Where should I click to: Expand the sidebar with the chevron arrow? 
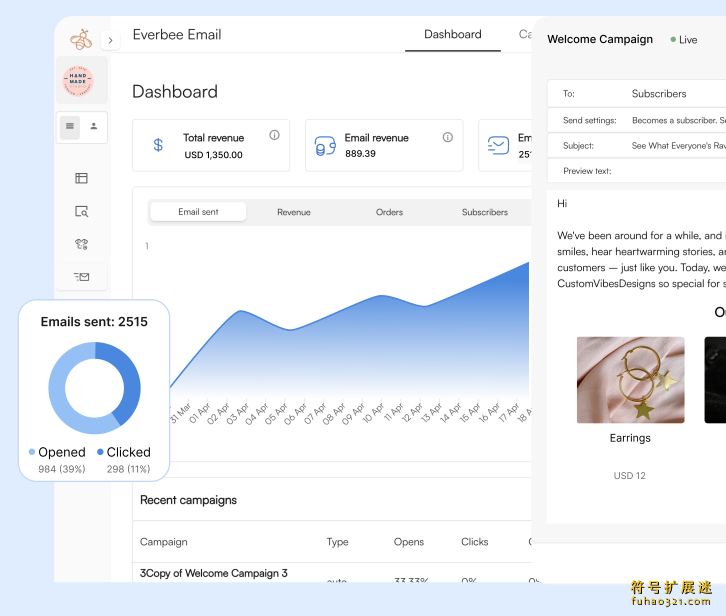click(x=110, y=40)
